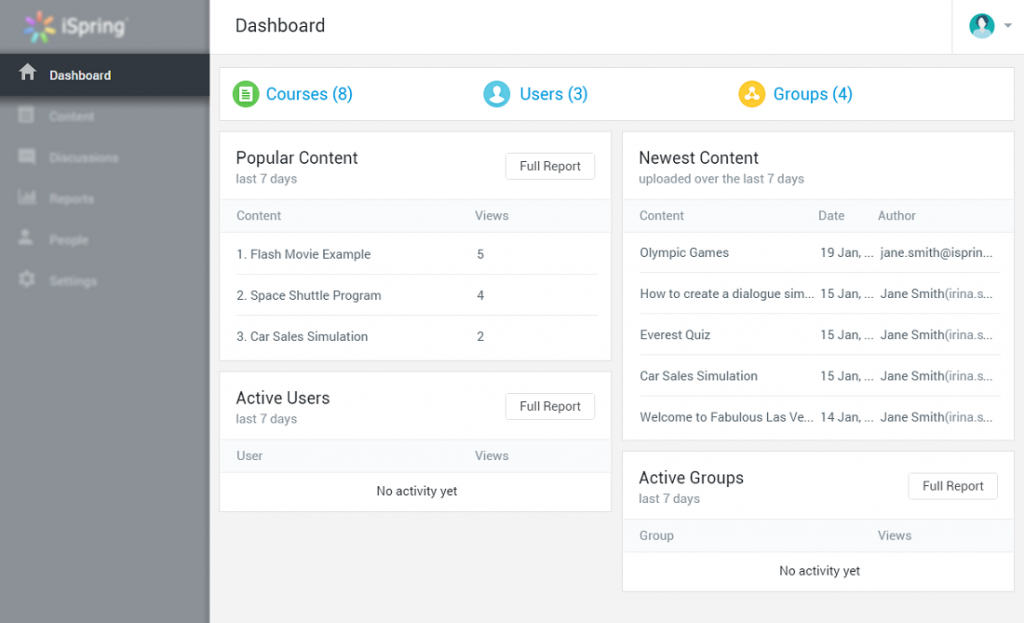Screen dimensions: 1024x623
Task: Click the Discussions icon in the sidebar
Action: click(25, 157)
